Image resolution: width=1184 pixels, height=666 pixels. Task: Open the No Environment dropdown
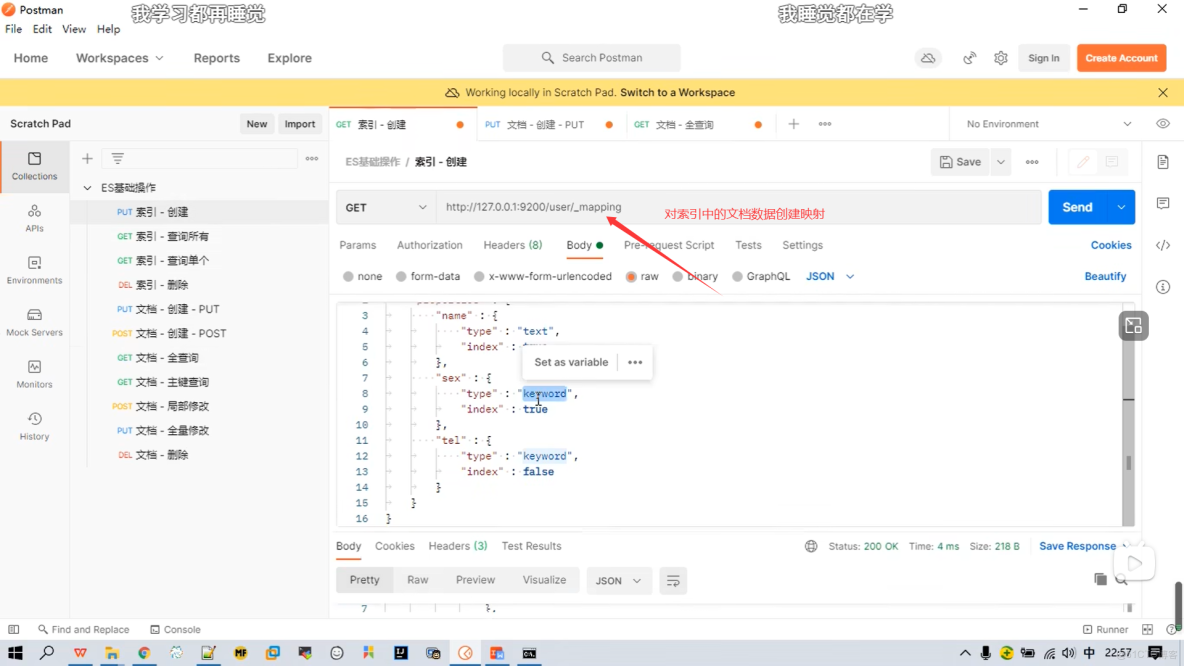tap(1040, 123)
